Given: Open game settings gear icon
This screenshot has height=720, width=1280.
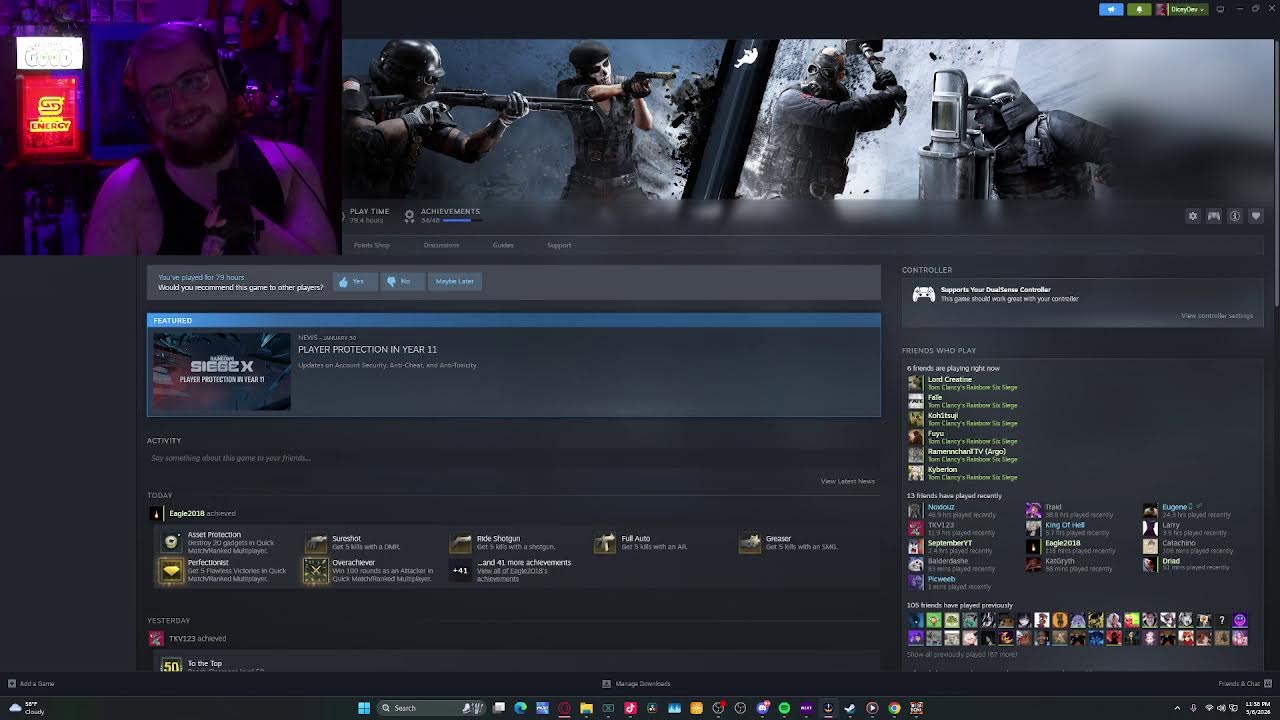Looking at the screenshot, I should coord(1193,216).
